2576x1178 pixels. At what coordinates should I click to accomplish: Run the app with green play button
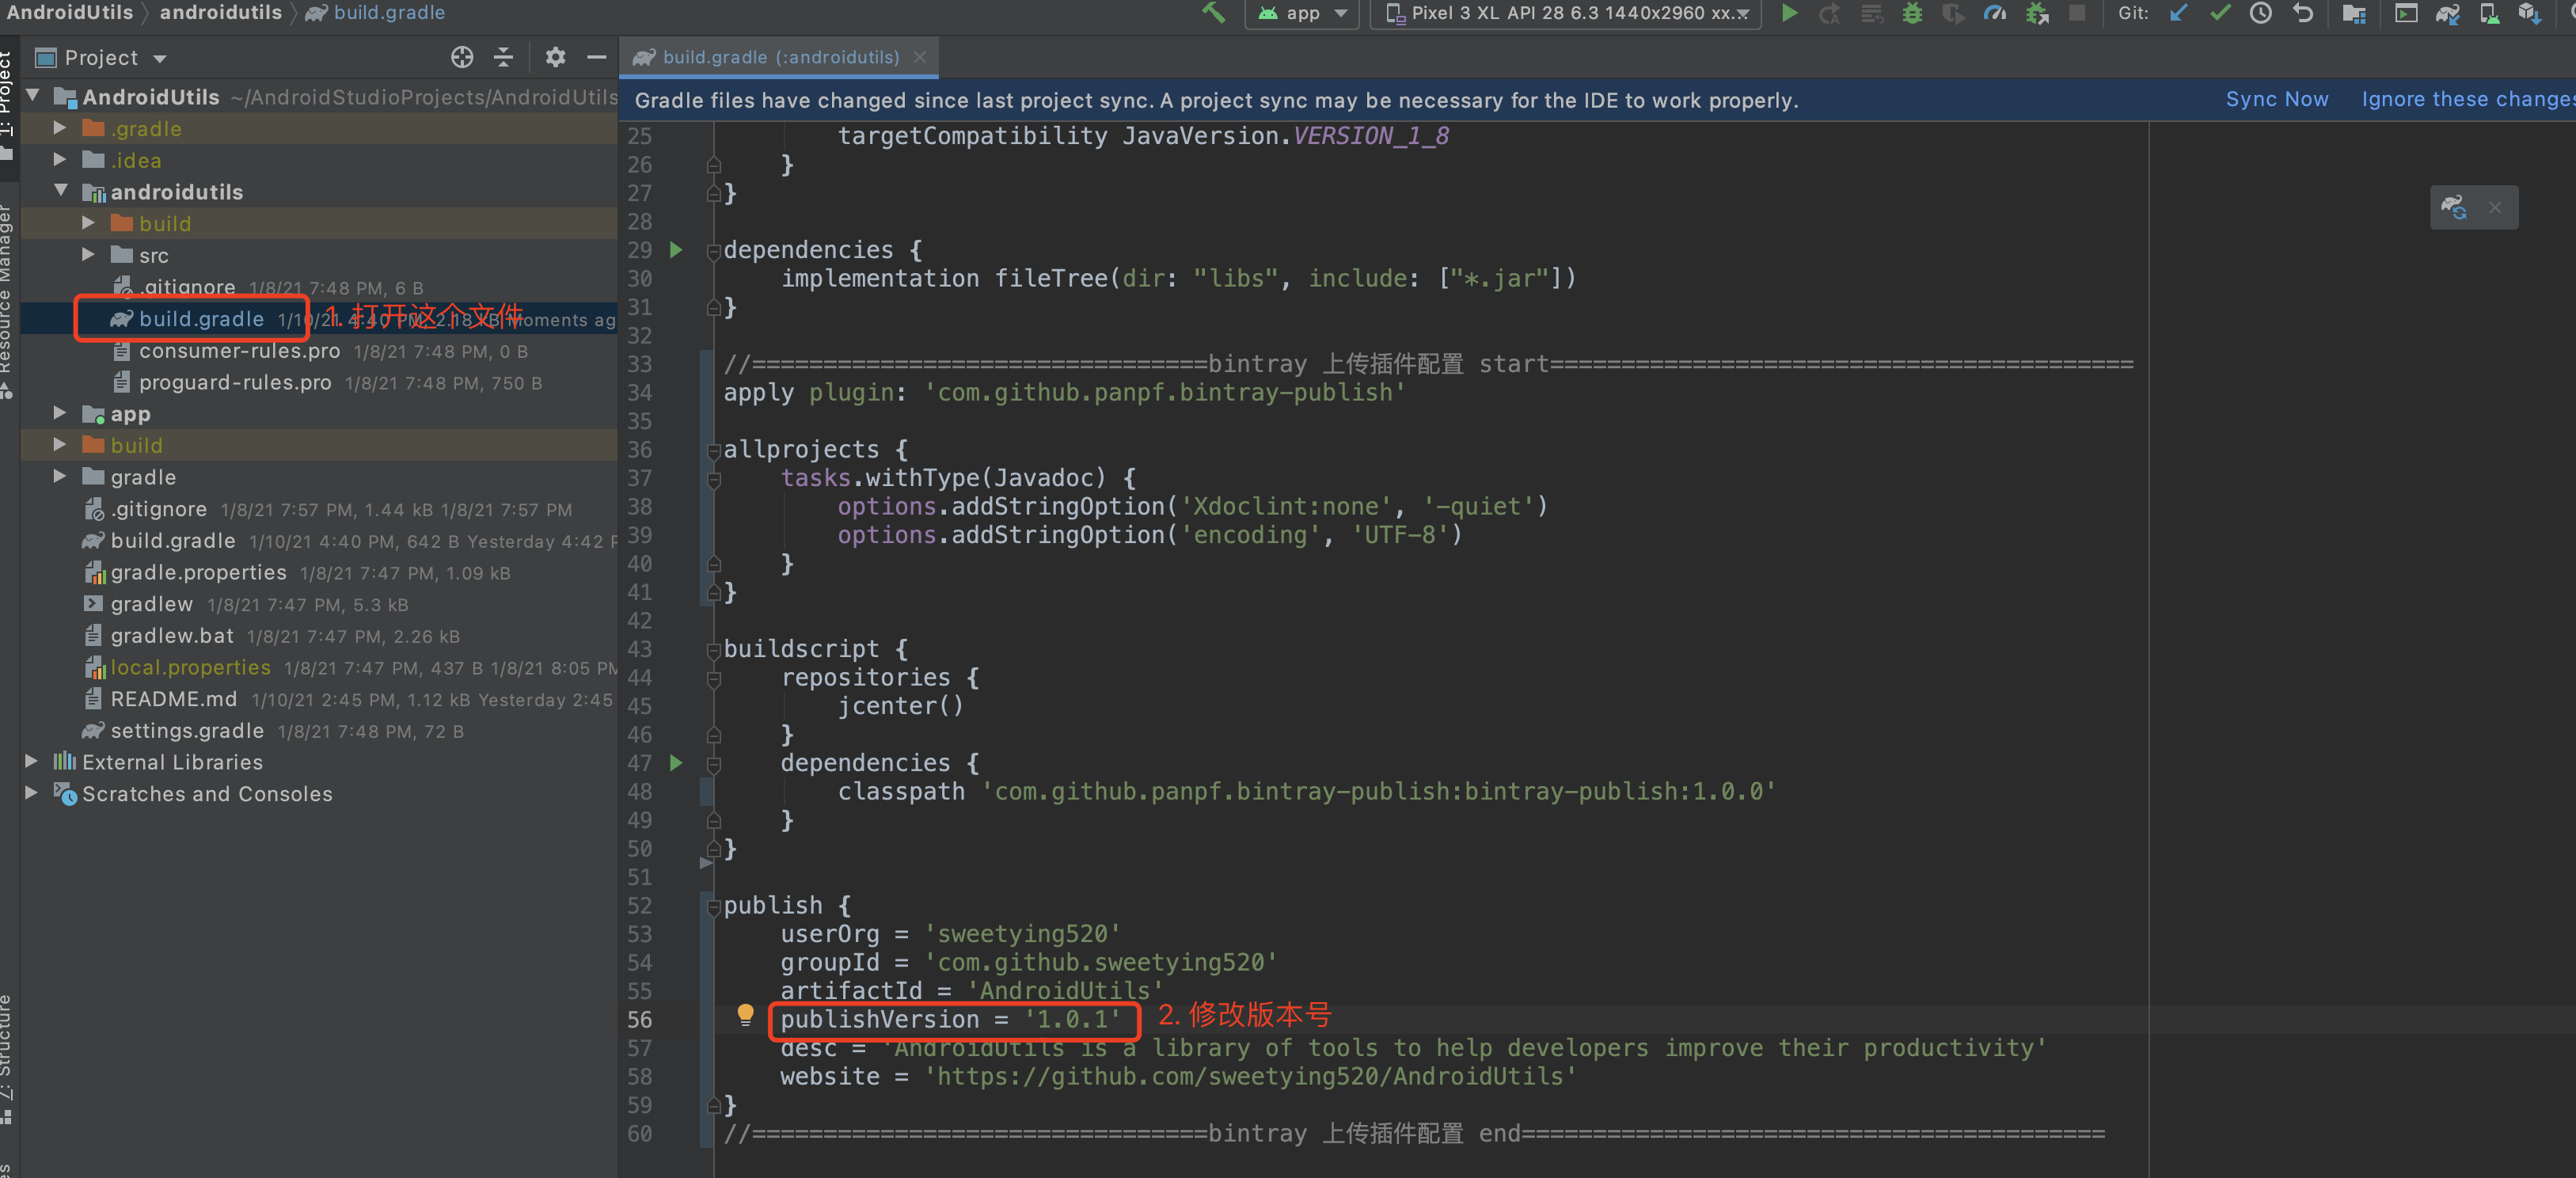(1790, 13)
